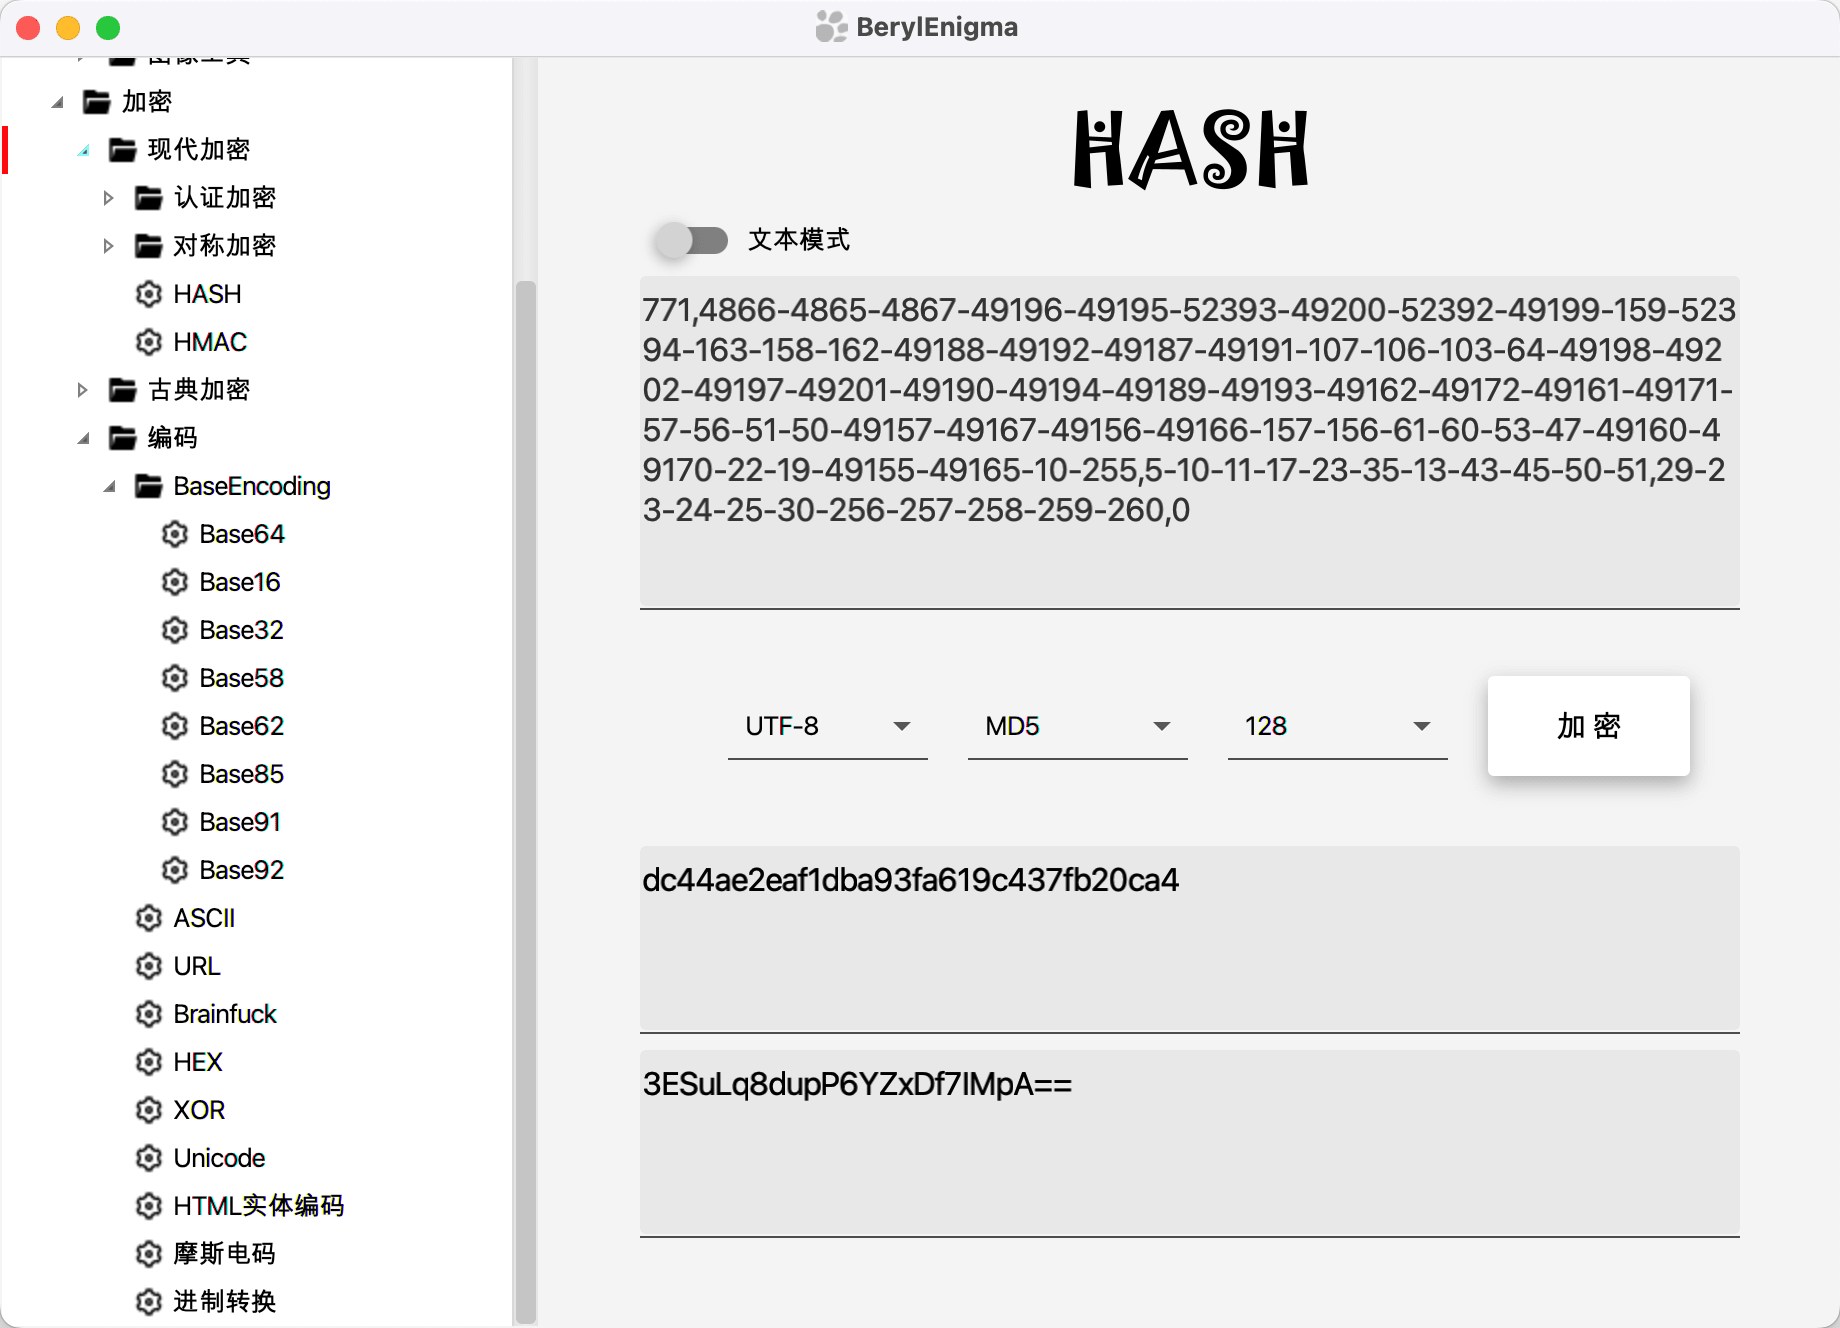Open the MD5 algorithm dropdown
The width and height of the screenshot is (1840, 1328).
pos(1077,726)
